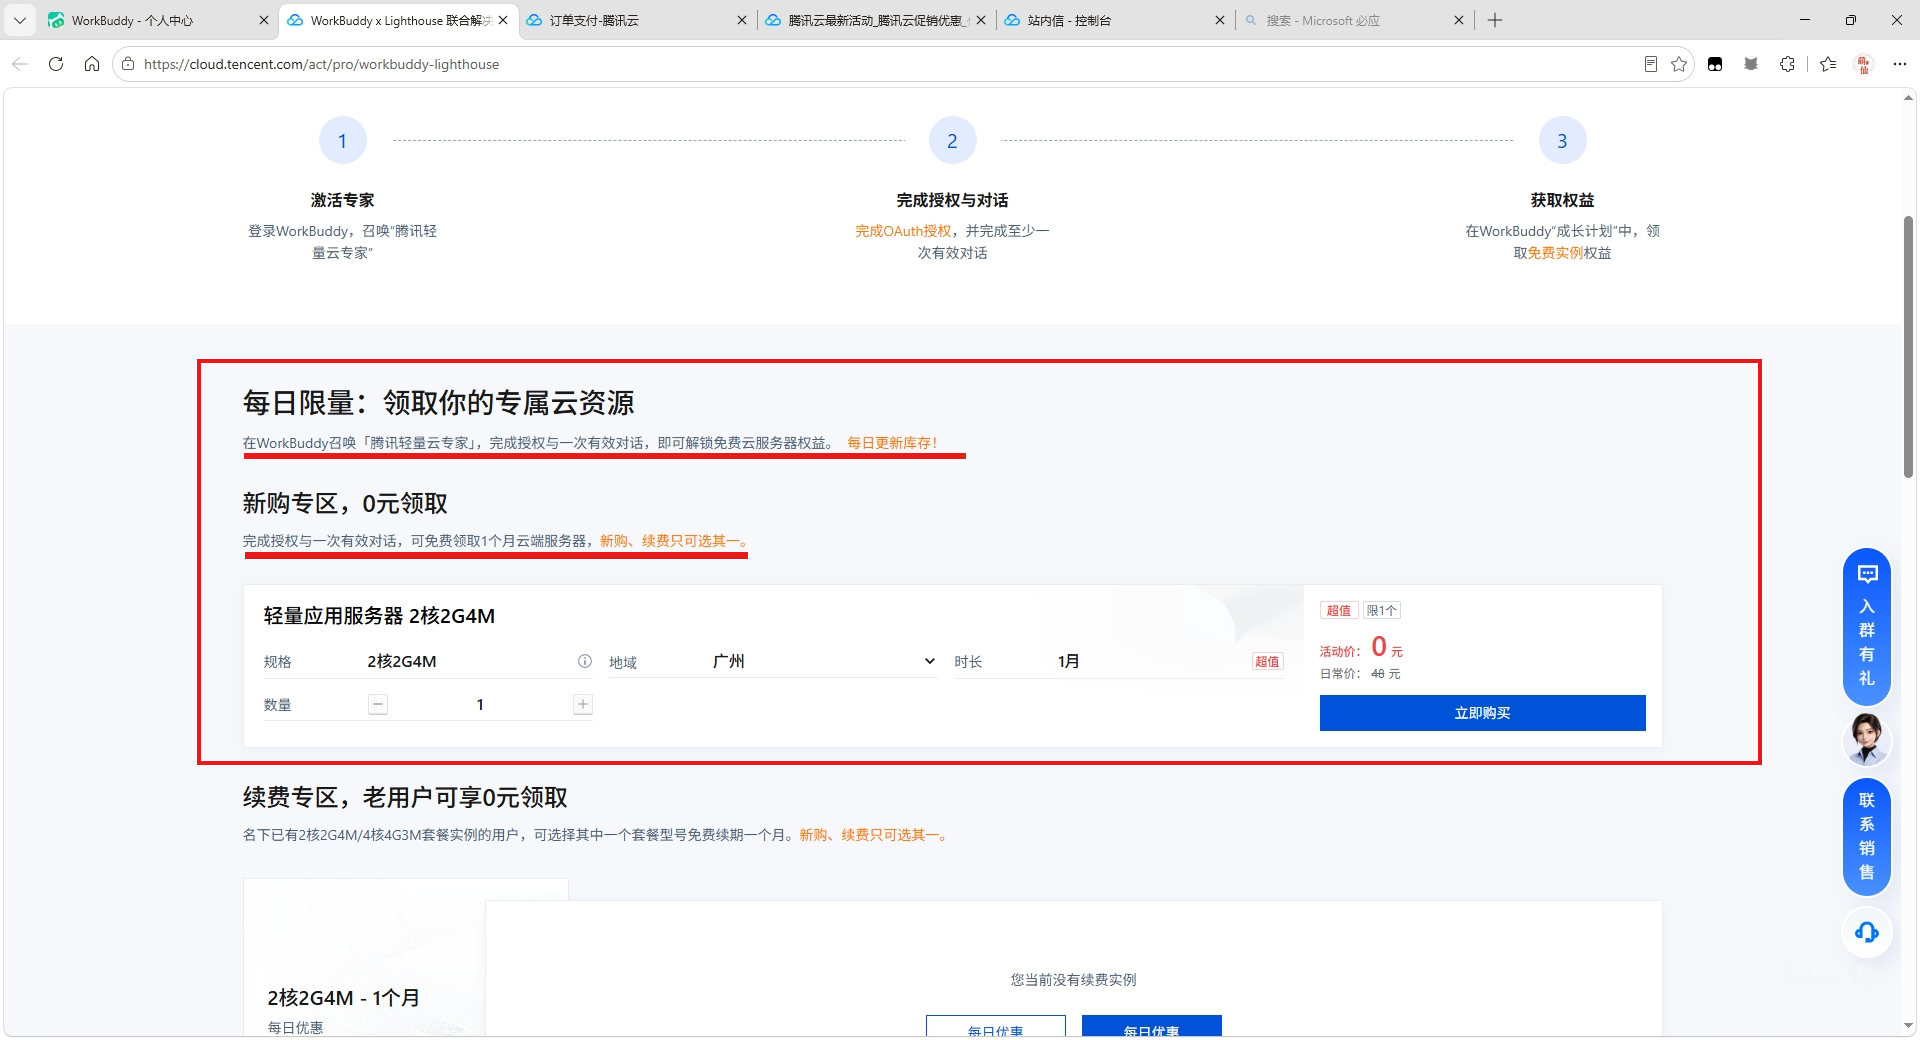Reload the page with refresh icon
Image resolution: width=1920 pixels, height=1040 pixels.
pyautogui.click(x=56, y=64)
